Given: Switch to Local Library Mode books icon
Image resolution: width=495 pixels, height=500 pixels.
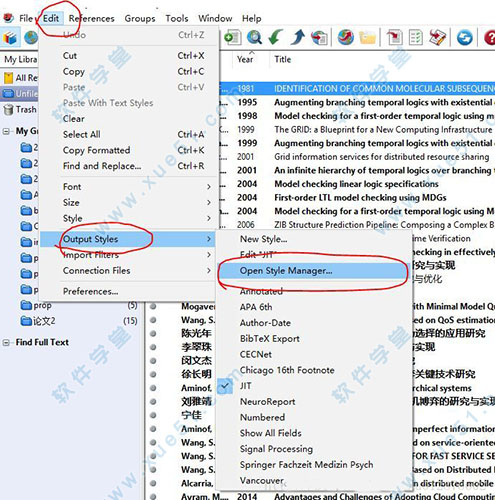Looking at the screenshot, I should (x=10, y=37).
